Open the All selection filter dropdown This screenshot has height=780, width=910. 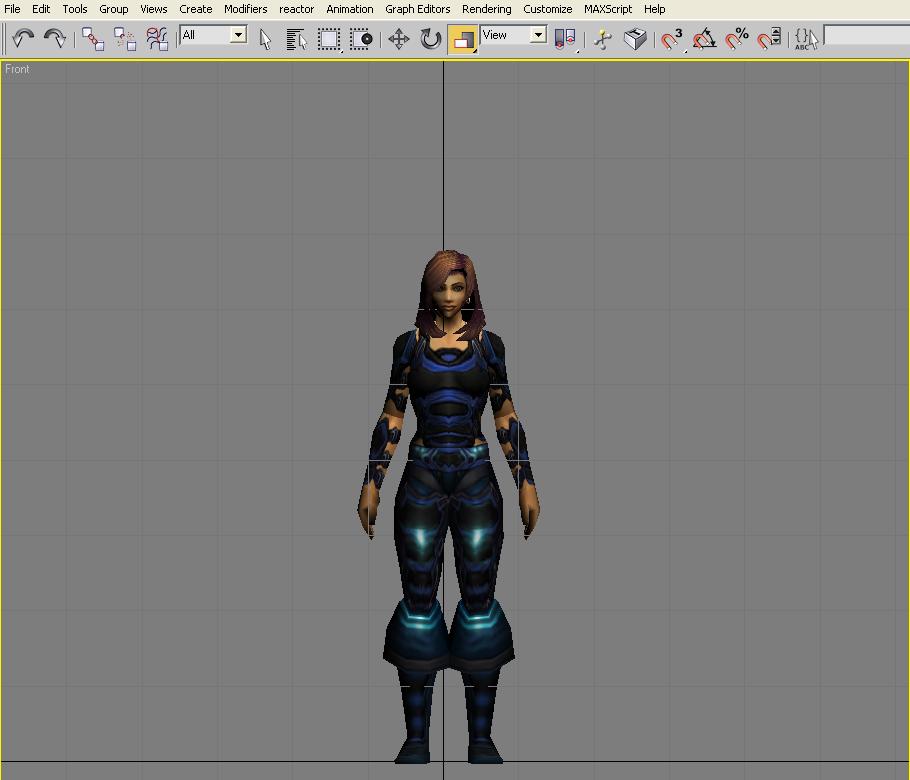214,35
